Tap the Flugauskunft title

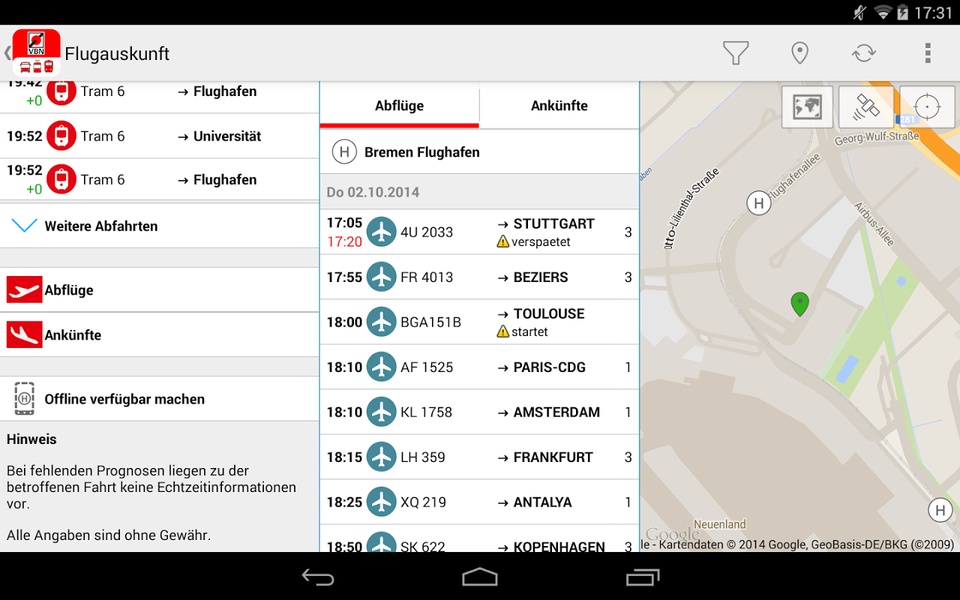(117, 54)
